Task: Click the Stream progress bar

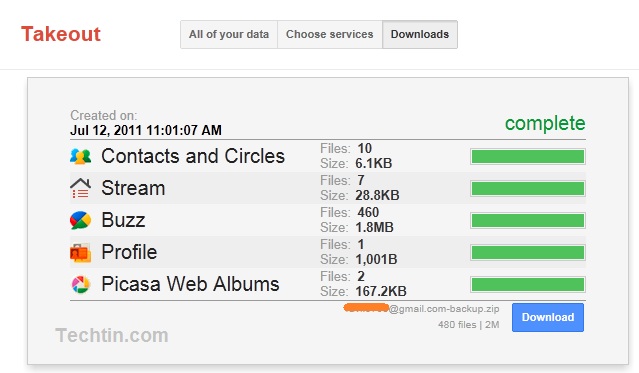Action: pos(528,188)
